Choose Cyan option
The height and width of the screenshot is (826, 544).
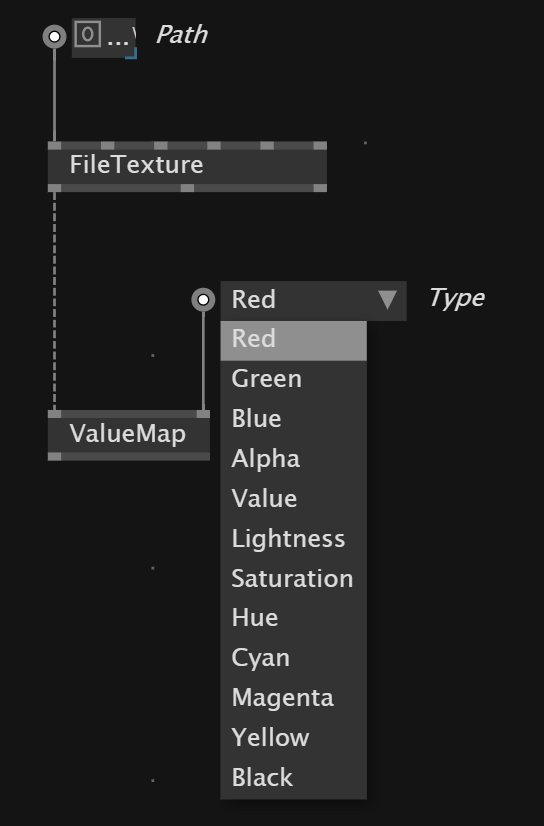(293, 658)
